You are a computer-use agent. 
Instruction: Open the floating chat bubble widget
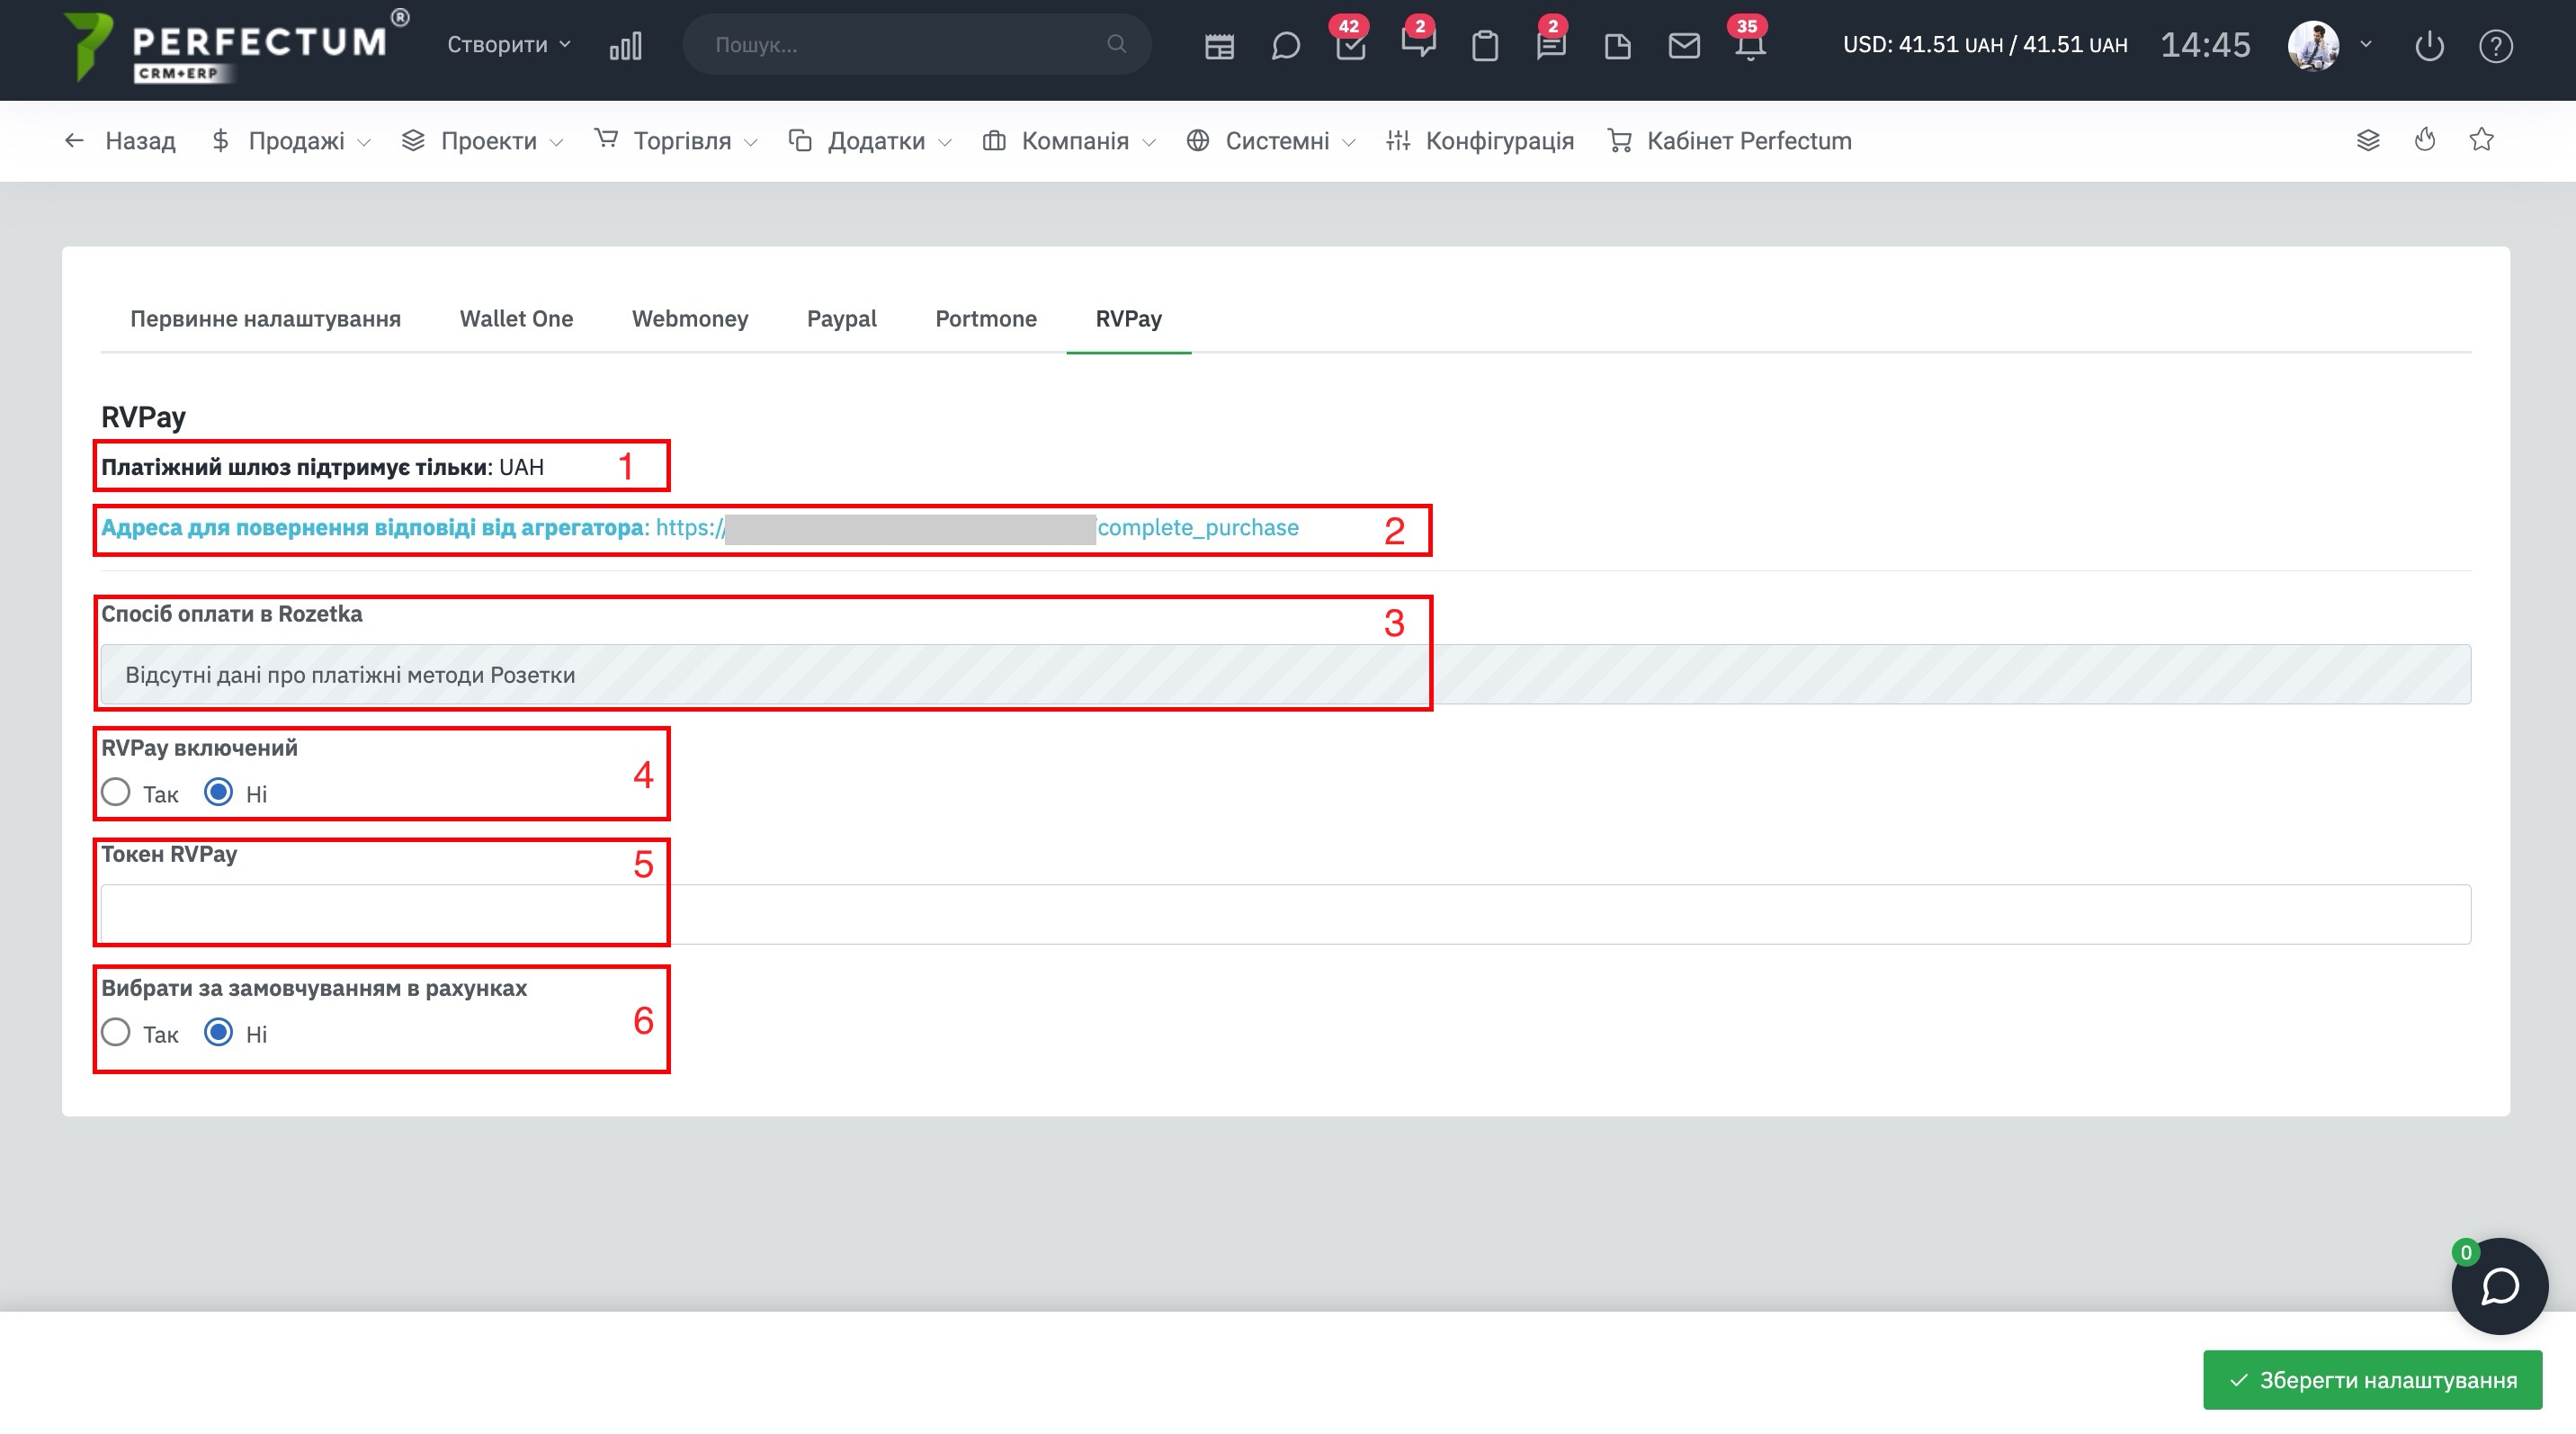(x=2499, y=1286)
